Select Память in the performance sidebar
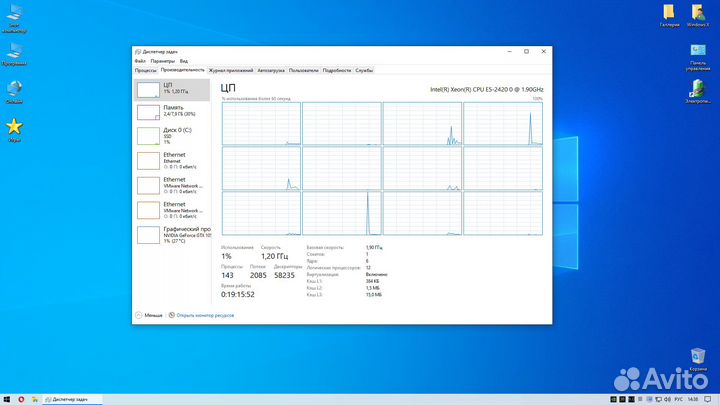This screenshot has height=405, width=720. 172,109
